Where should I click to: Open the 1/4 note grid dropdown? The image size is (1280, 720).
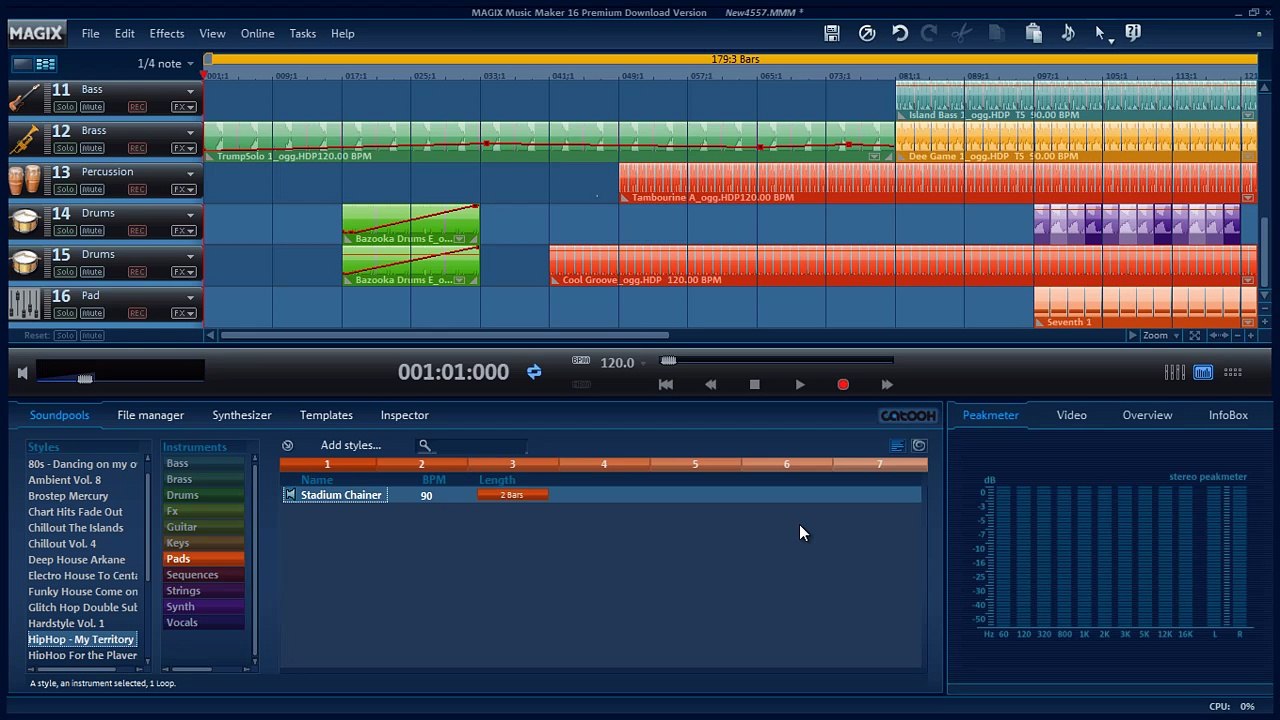tap(166, 64)
